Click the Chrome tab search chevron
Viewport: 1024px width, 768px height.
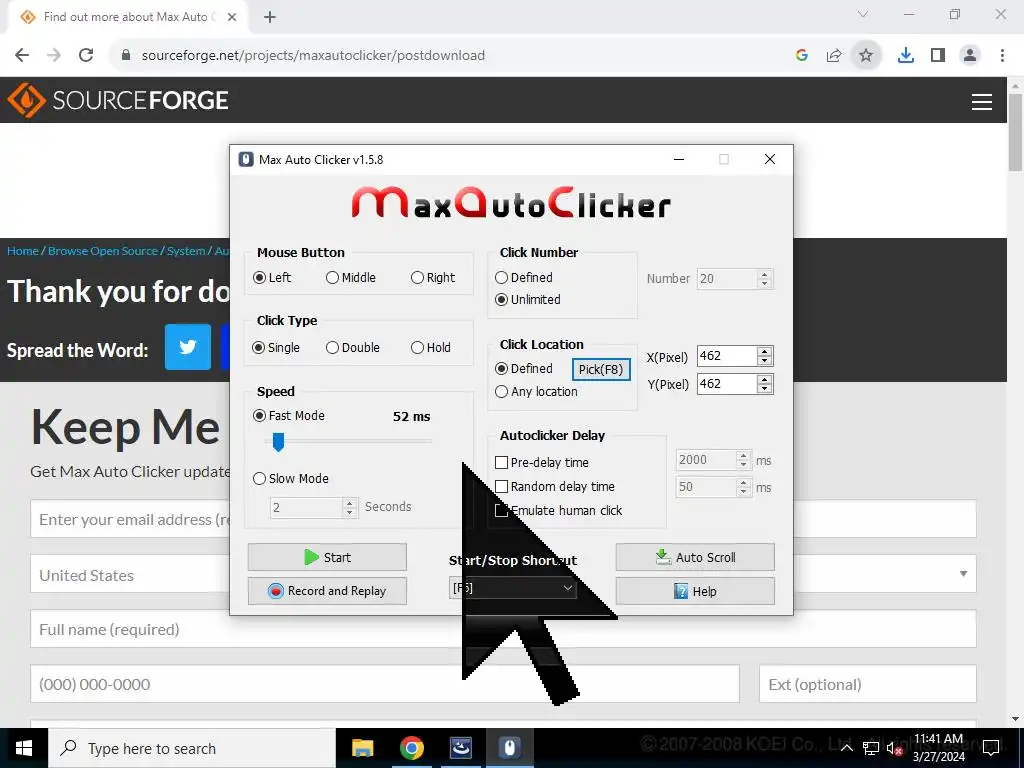(x=863, y=14)
